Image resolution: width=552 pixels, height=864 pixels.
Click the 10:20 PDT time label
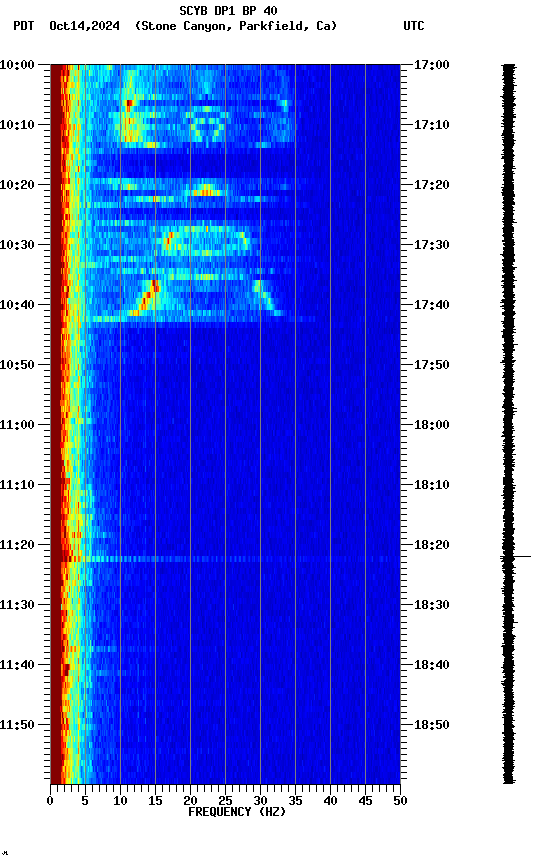click(x=17, y=185)
